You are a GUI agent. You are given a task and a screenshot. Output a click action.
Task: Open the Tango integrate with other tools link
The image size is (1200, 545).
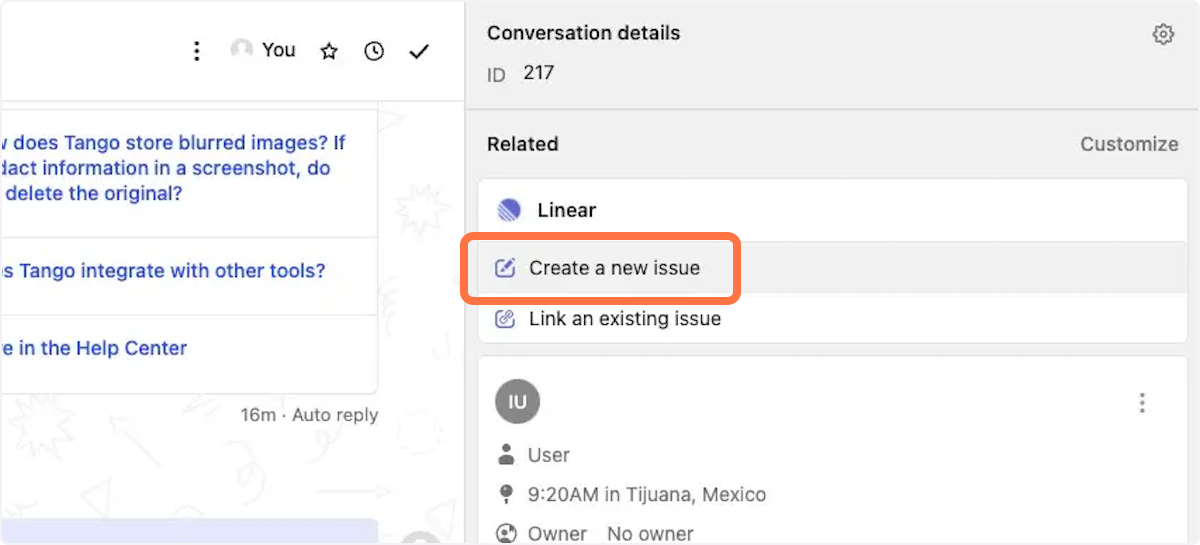tap(163, 270)
